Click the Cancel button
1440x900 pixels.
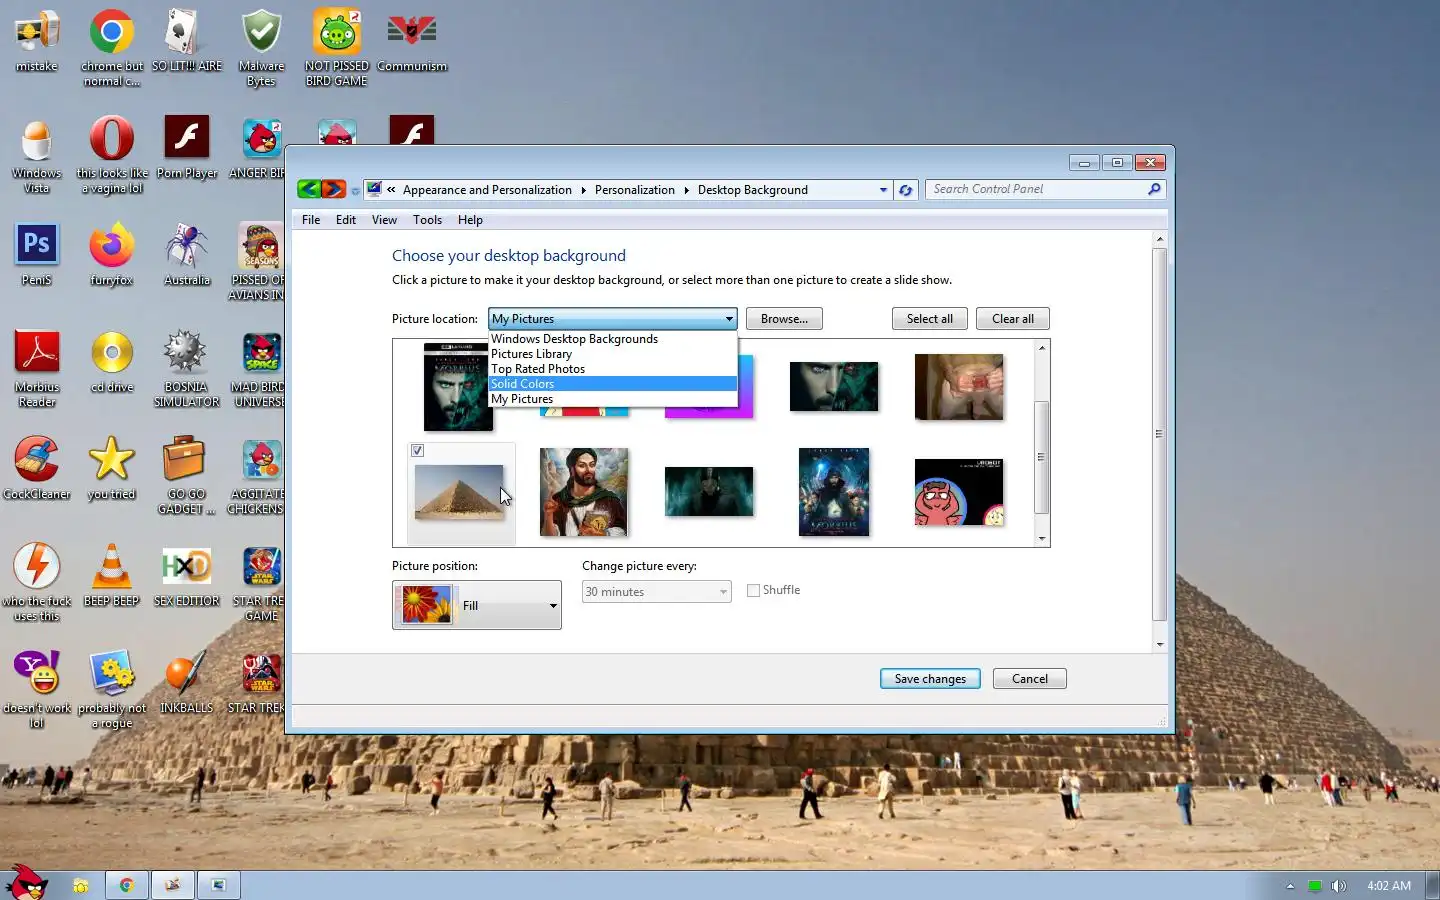[1029, 679]
